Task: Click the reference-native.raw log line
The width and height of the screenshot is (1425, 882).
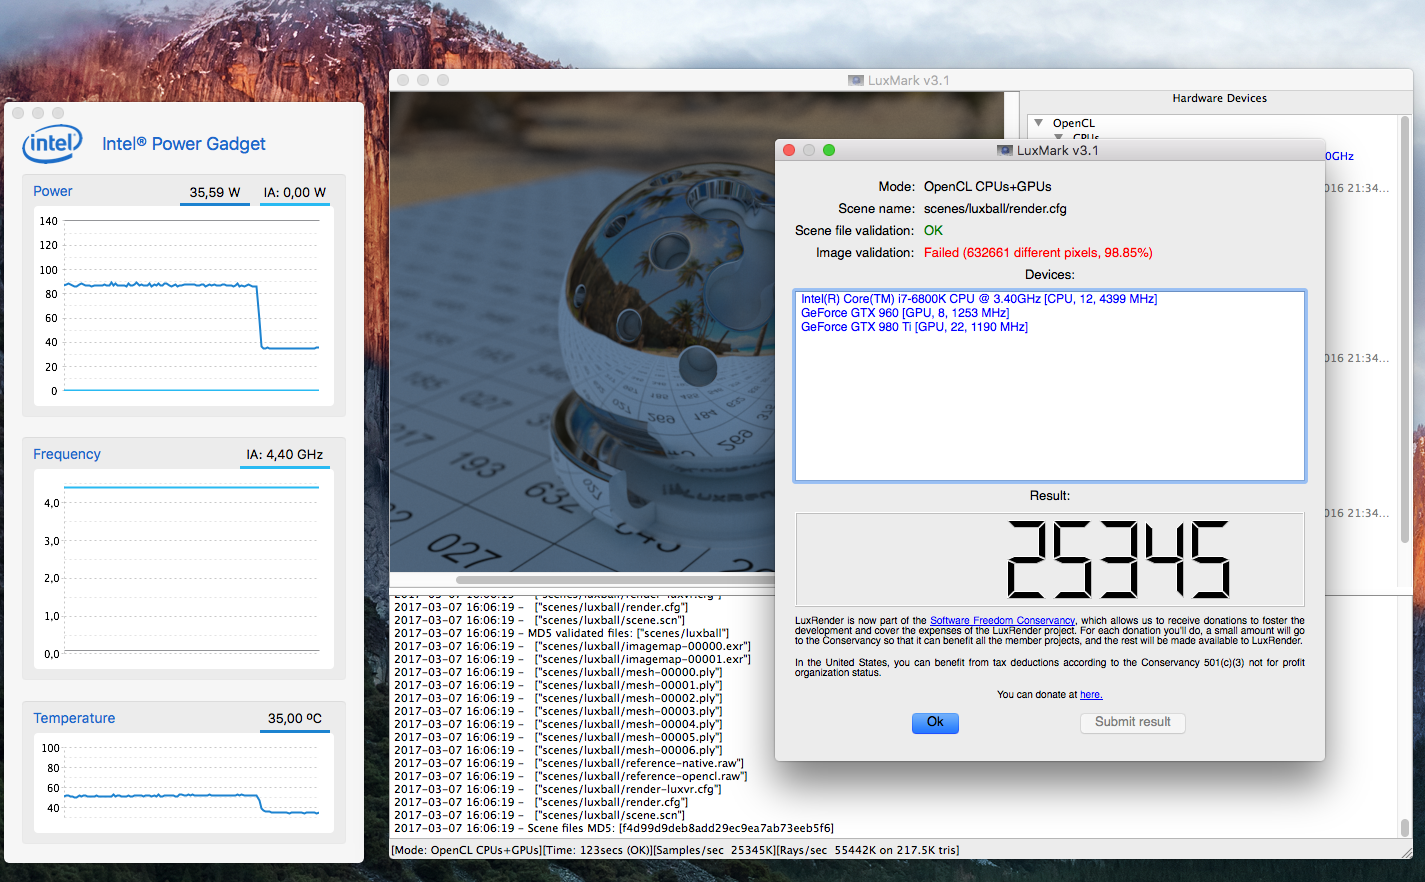Action: [569, 763]
